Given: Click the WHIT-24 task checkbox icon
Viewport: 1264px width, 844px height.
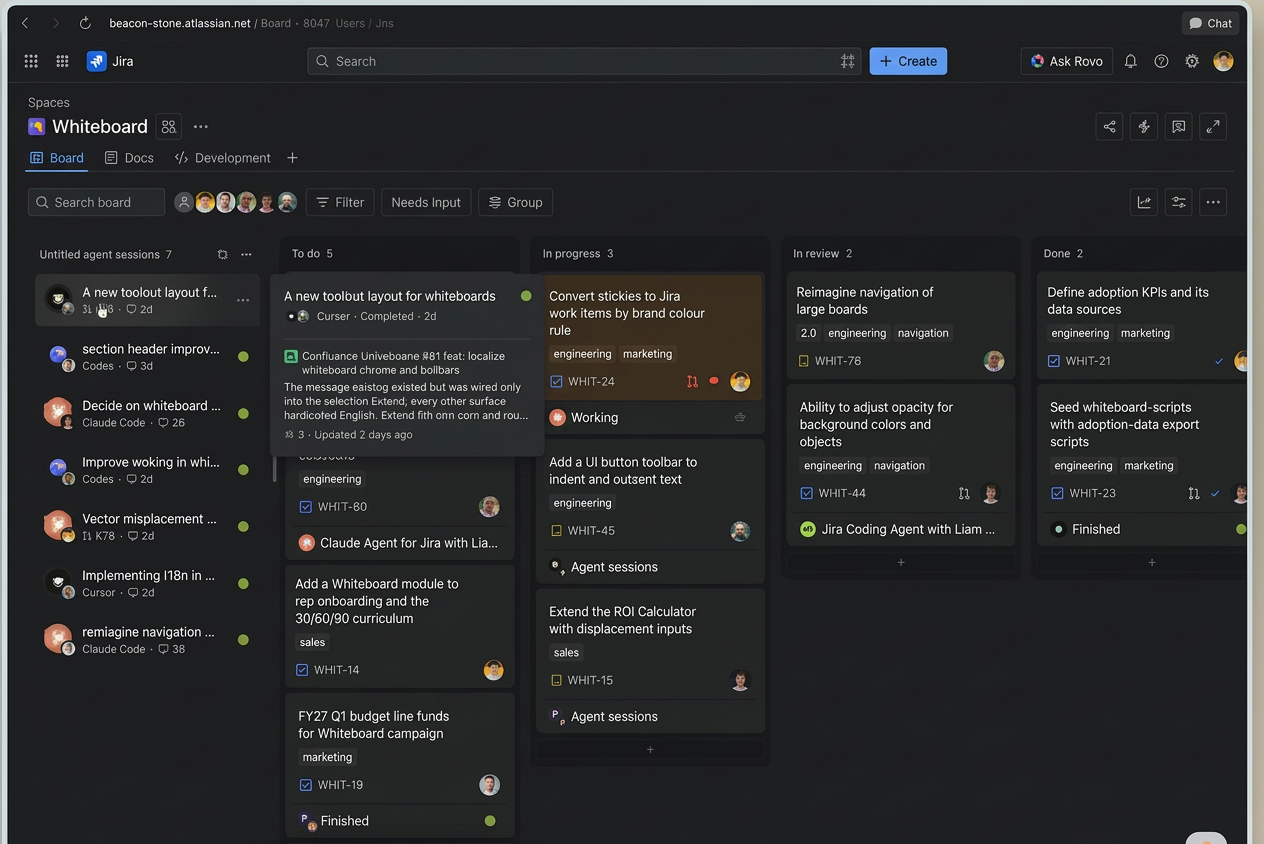Looking at the screenshot, I should 557,382.
